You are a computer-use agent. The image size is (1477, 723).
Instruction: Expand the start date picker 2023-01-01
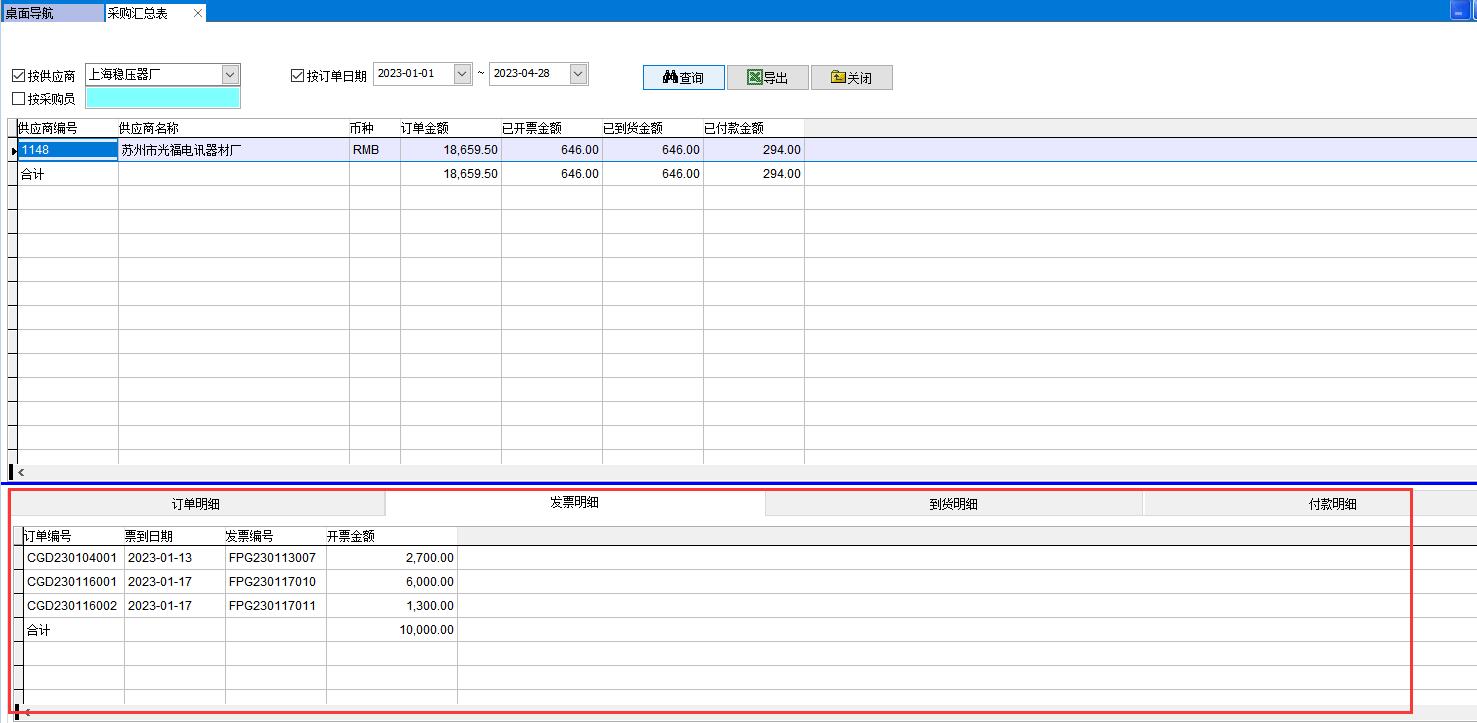[x=462, y=74]
